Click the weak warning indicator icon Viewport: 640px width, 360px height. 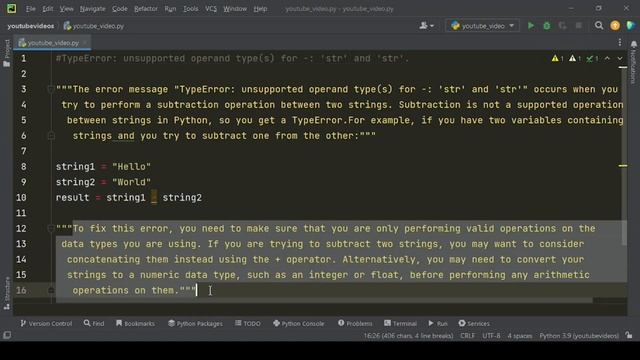coord(575,59)
